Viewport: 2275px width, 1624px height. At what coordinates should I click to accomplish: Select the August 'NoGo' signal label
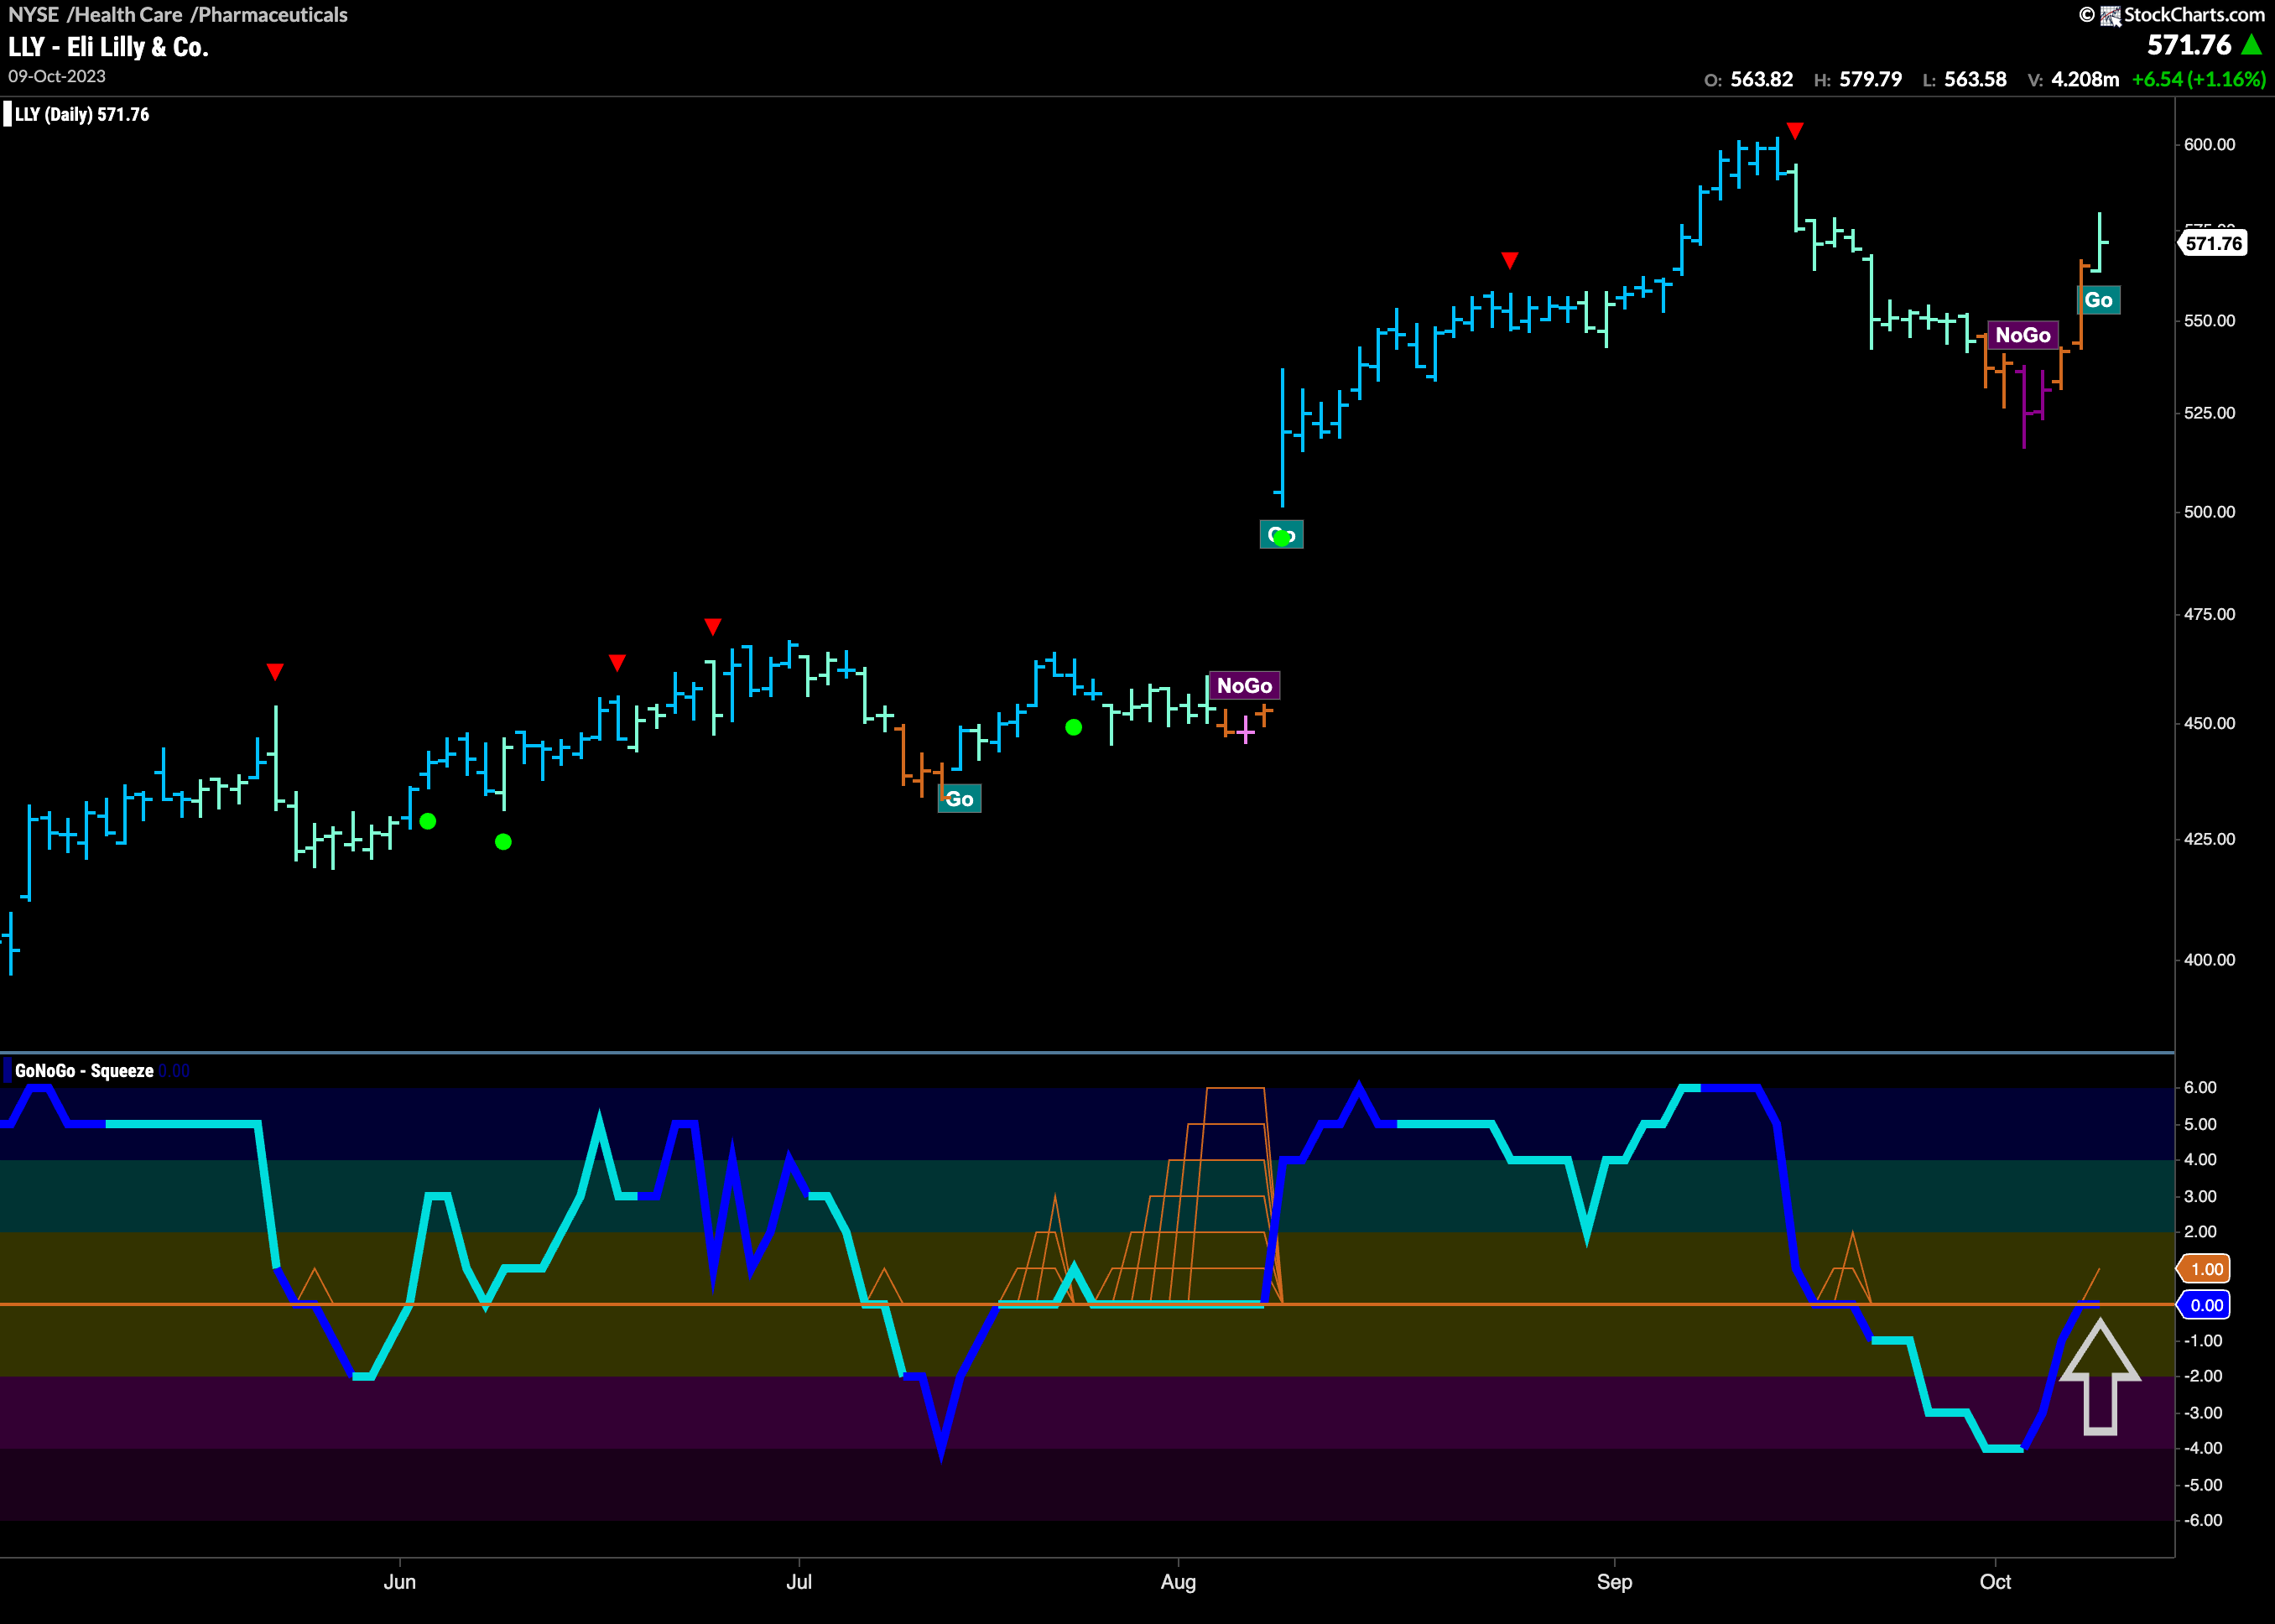1244,686
